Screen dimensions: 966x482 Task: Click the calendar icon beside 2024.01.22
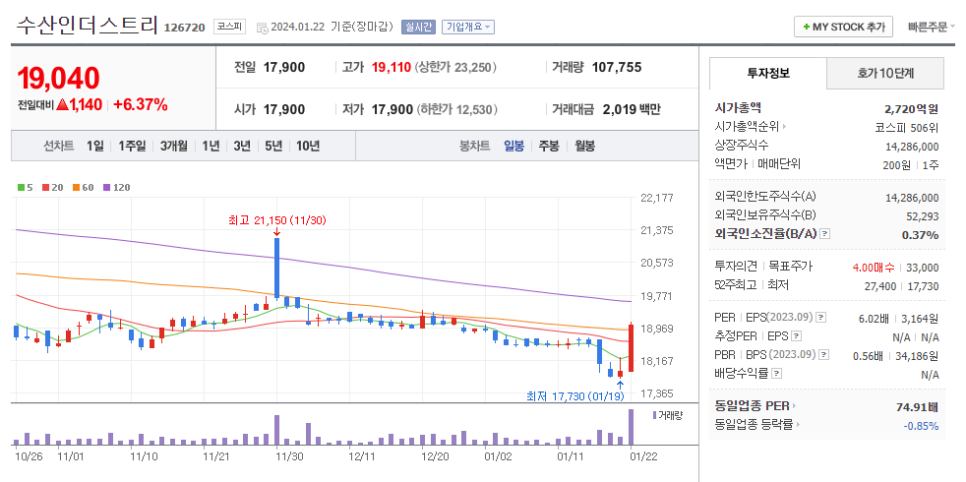coord(262,28)
